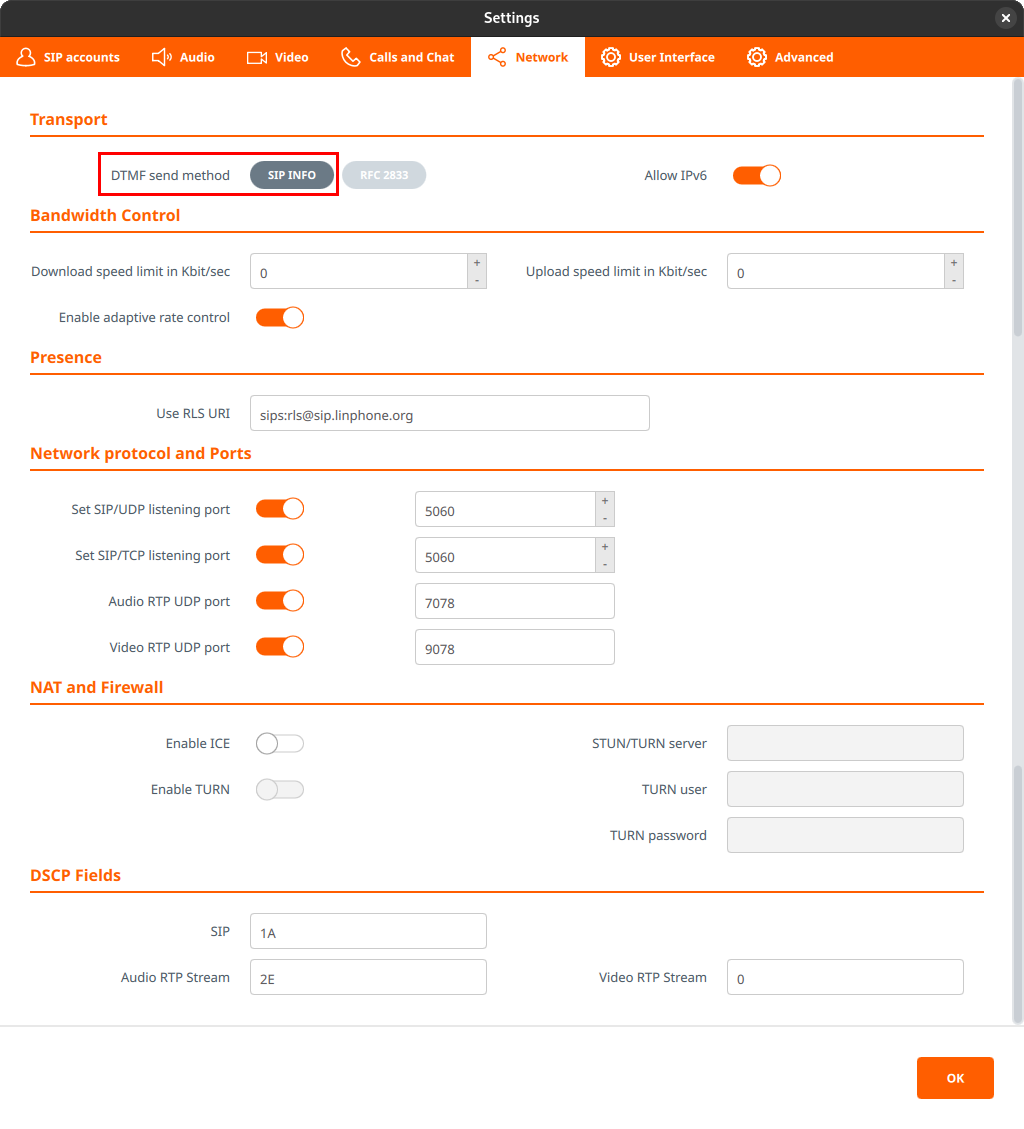This screenshot has width=1024, height=1129.
Task: Increment SIP/UDP listening port value
Action: tap(605, 501)
